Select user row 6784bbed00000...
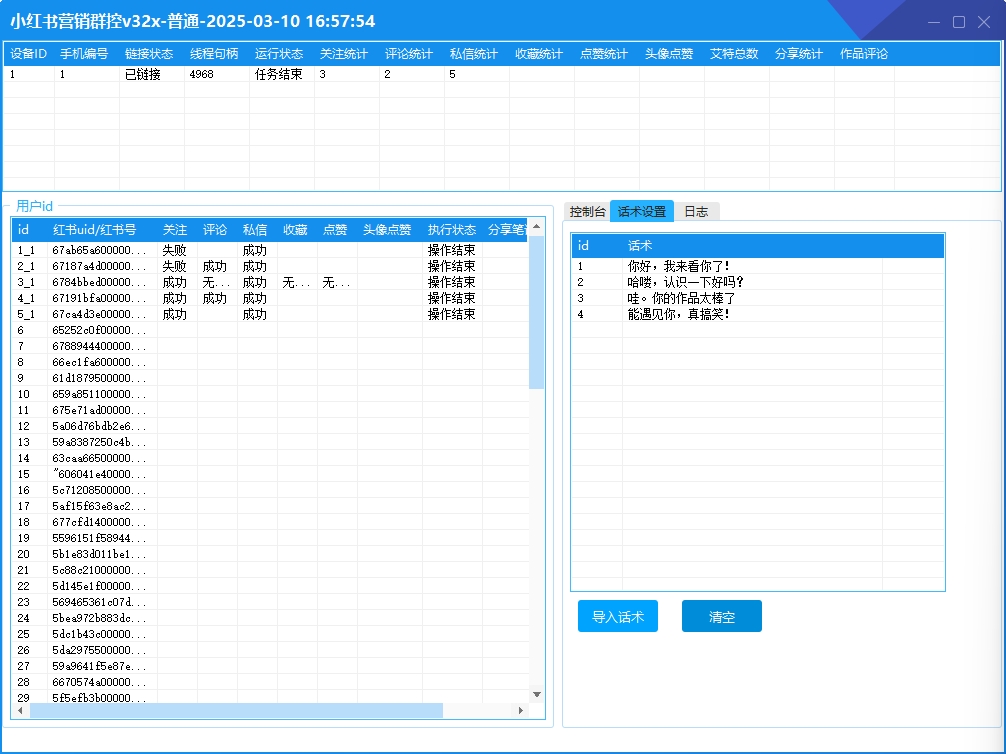The height and width of the screenshot is (754, 1006). 269,282
